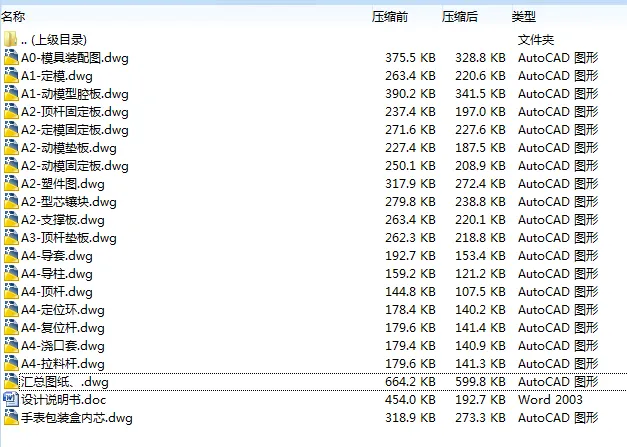Select the file name A4-导套.dwg
Viewport: 627px width, 447px height.
pos(57,256)
